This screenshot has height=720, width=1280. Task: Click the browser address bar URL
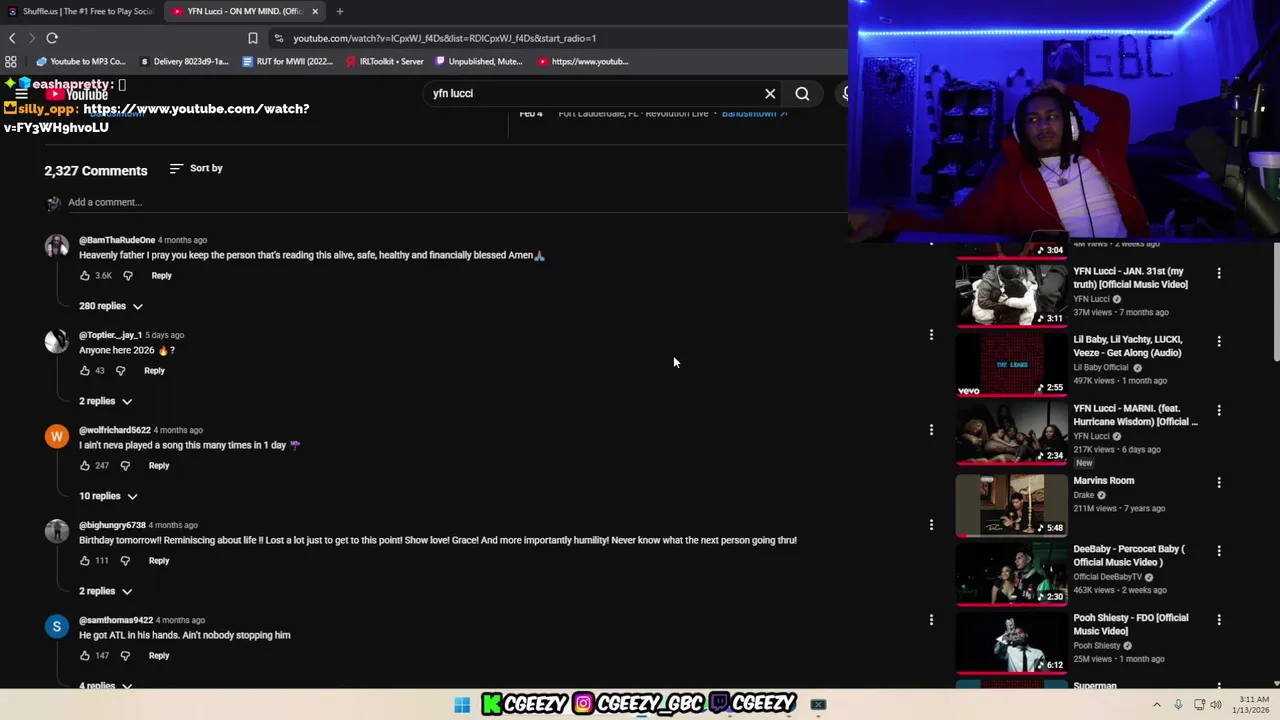(x=445, y=38)
